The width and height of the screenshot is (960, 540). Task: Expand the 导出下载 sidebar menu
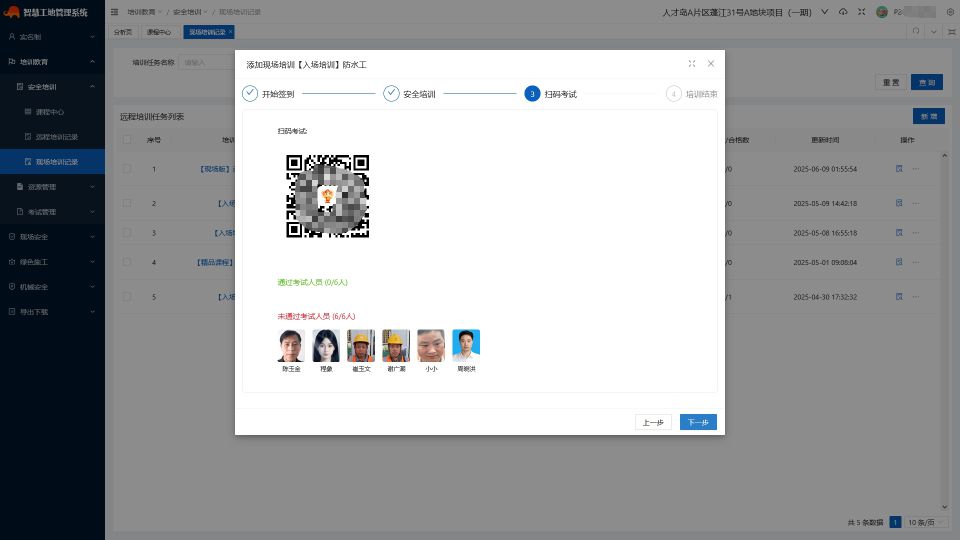coord(52,312)
